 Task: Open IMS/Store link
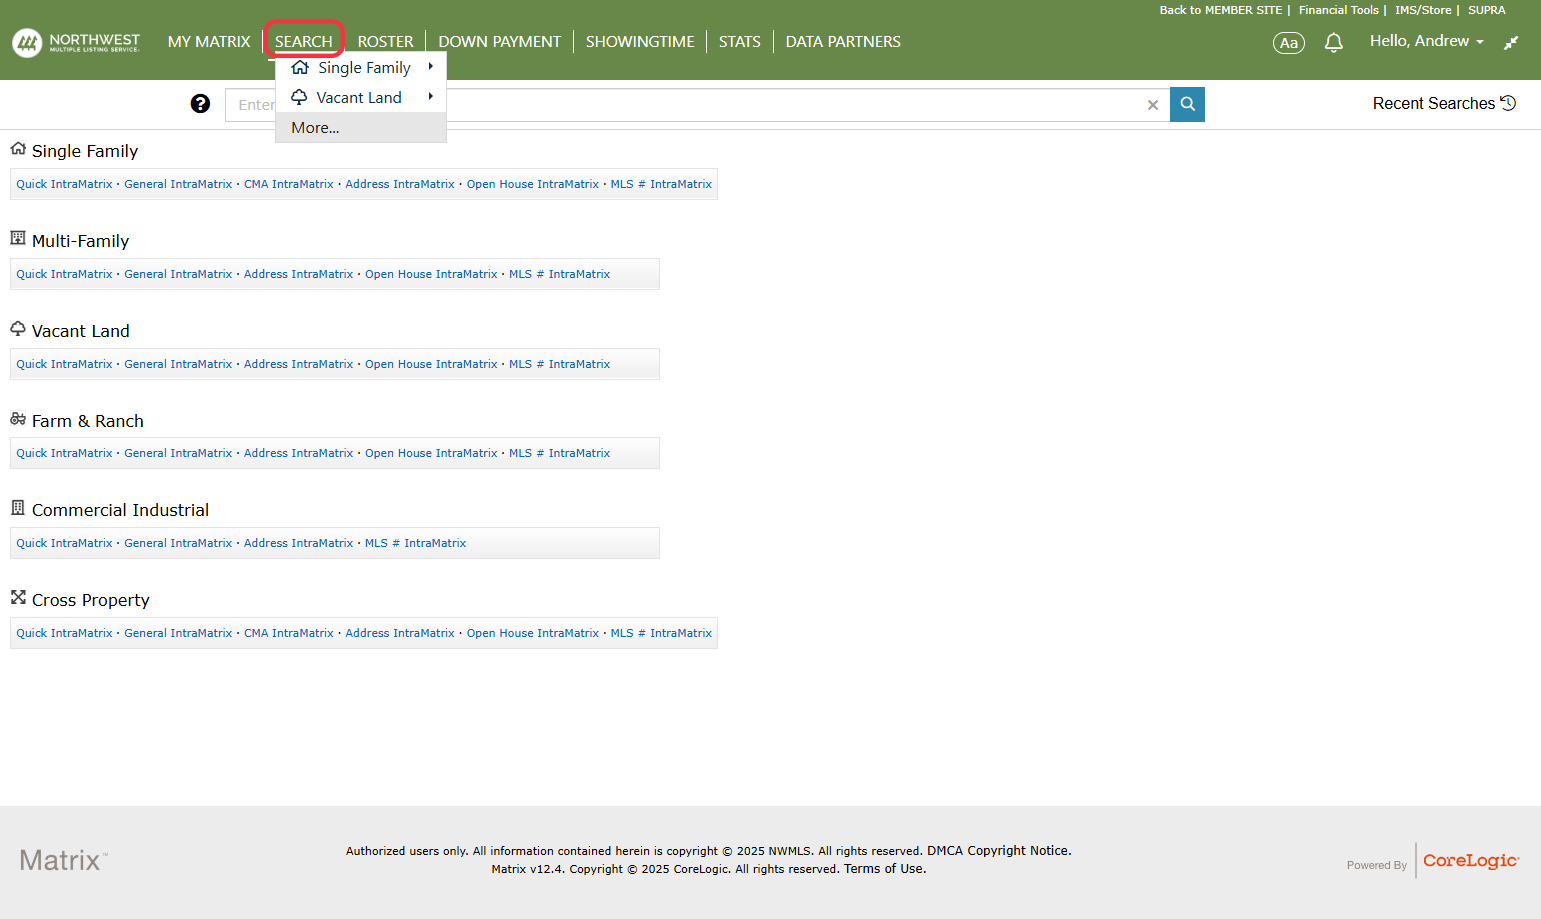coord(1423,10)
